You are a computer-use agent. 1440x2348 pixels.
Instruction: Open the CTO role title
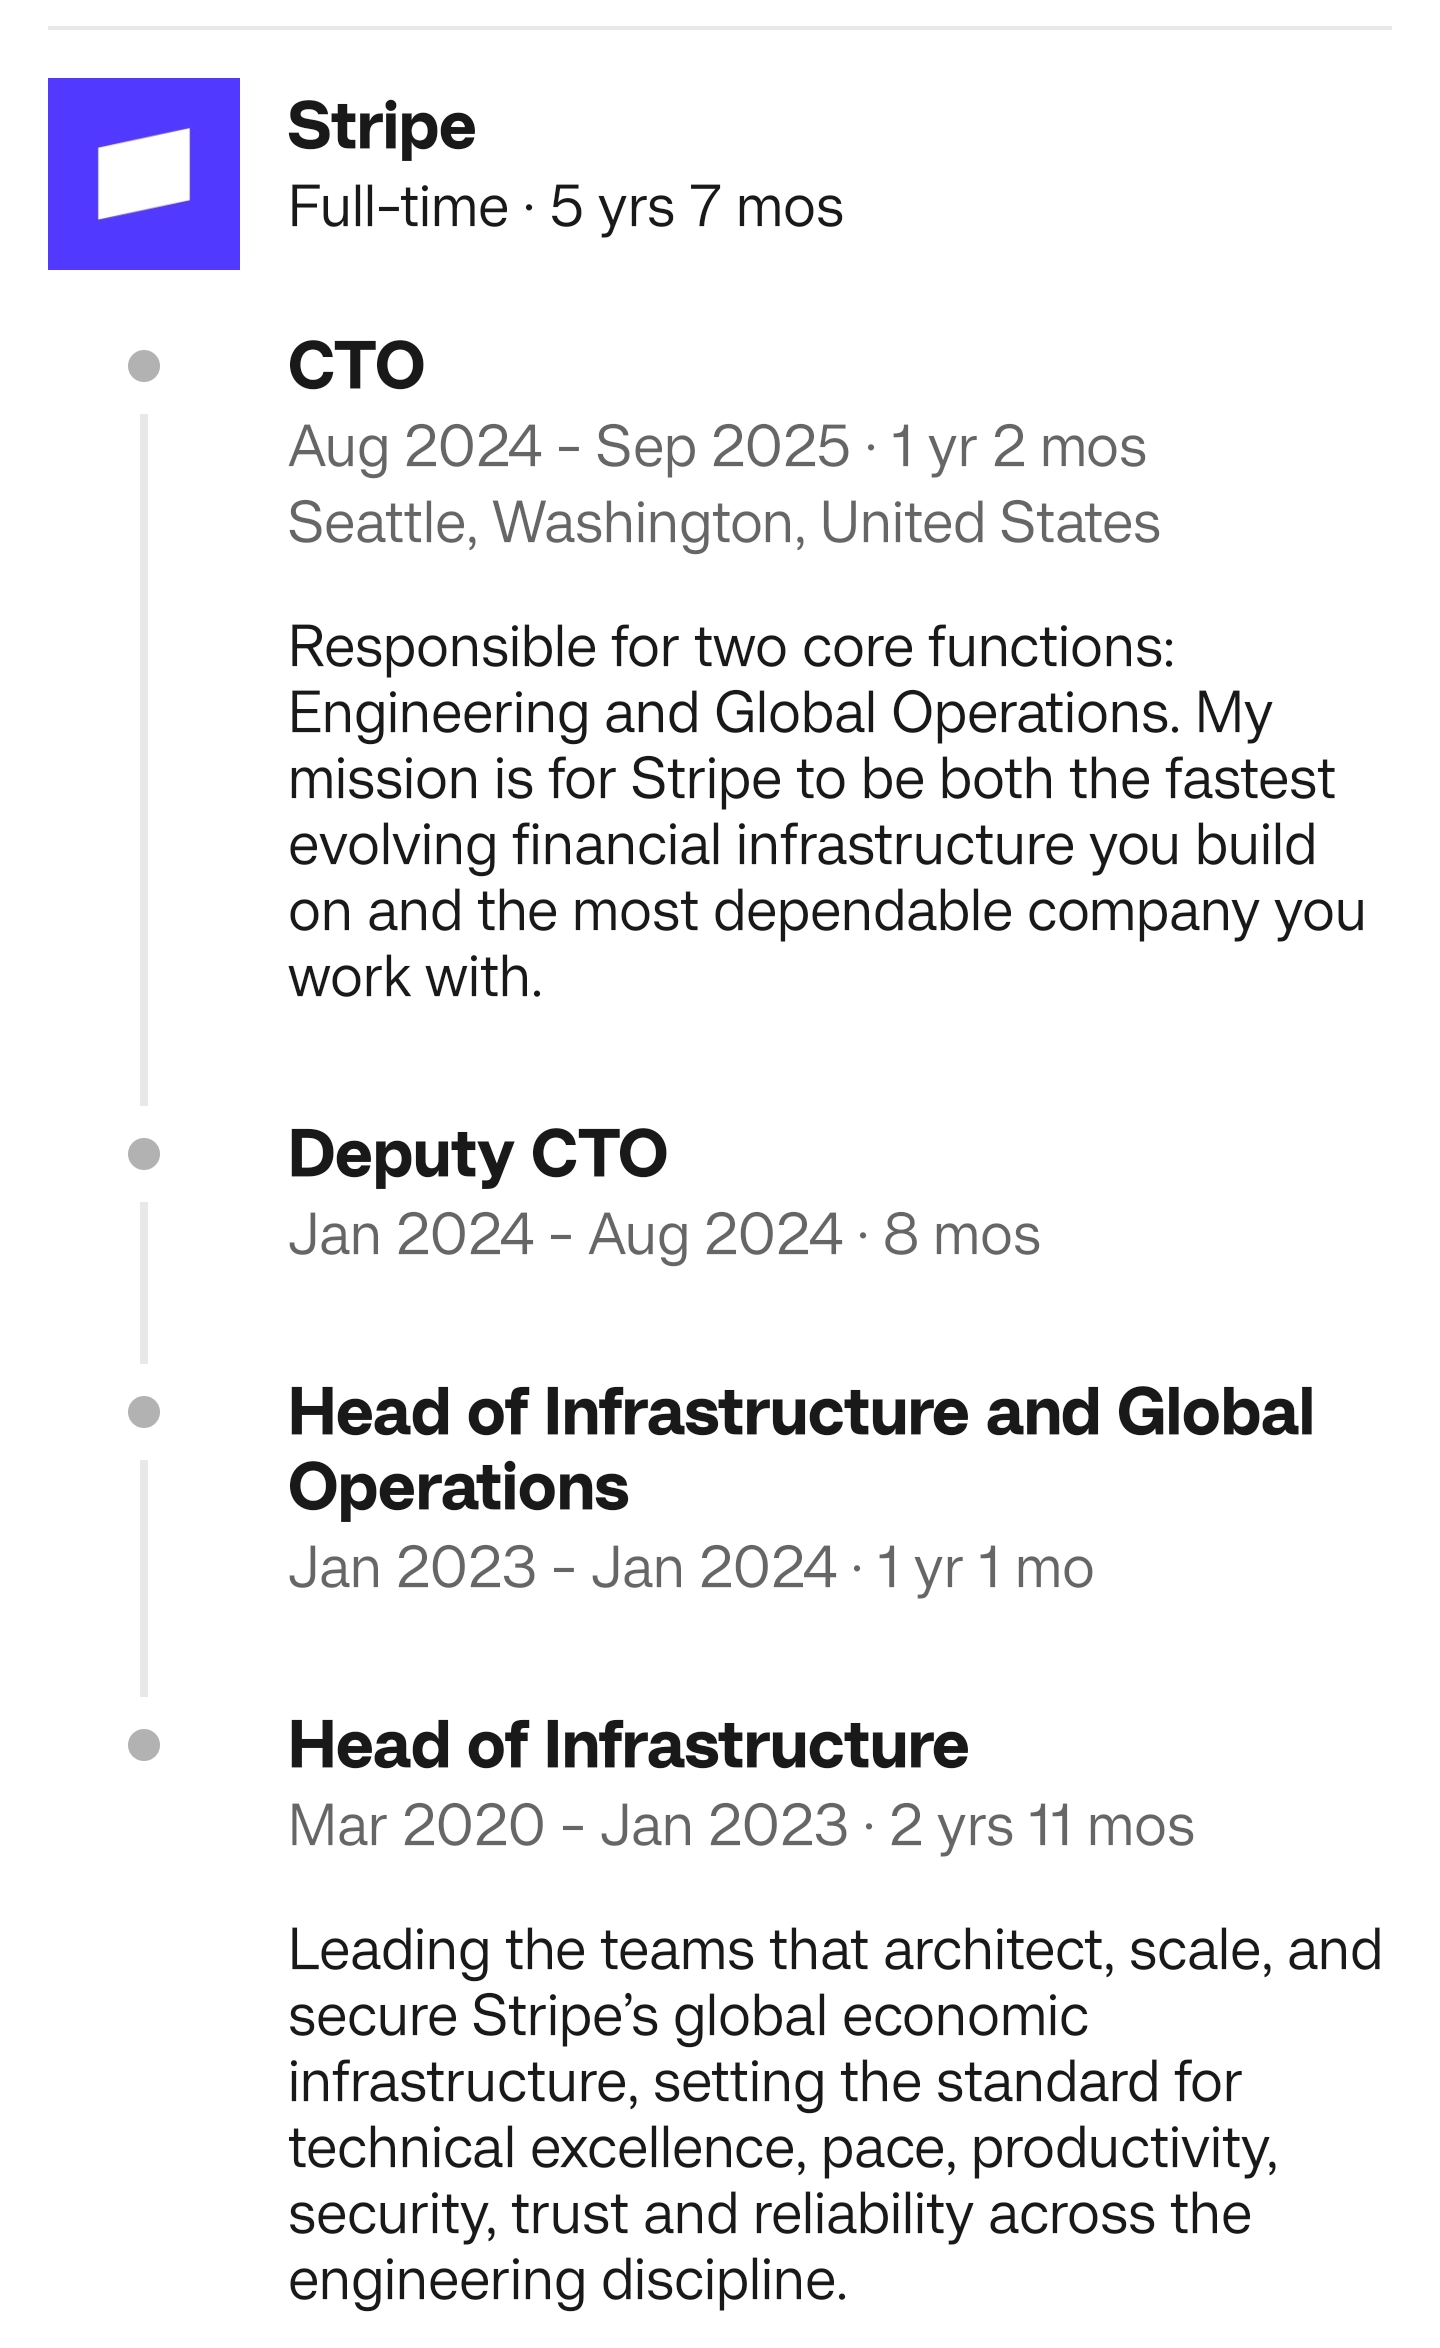click(356, 365)
